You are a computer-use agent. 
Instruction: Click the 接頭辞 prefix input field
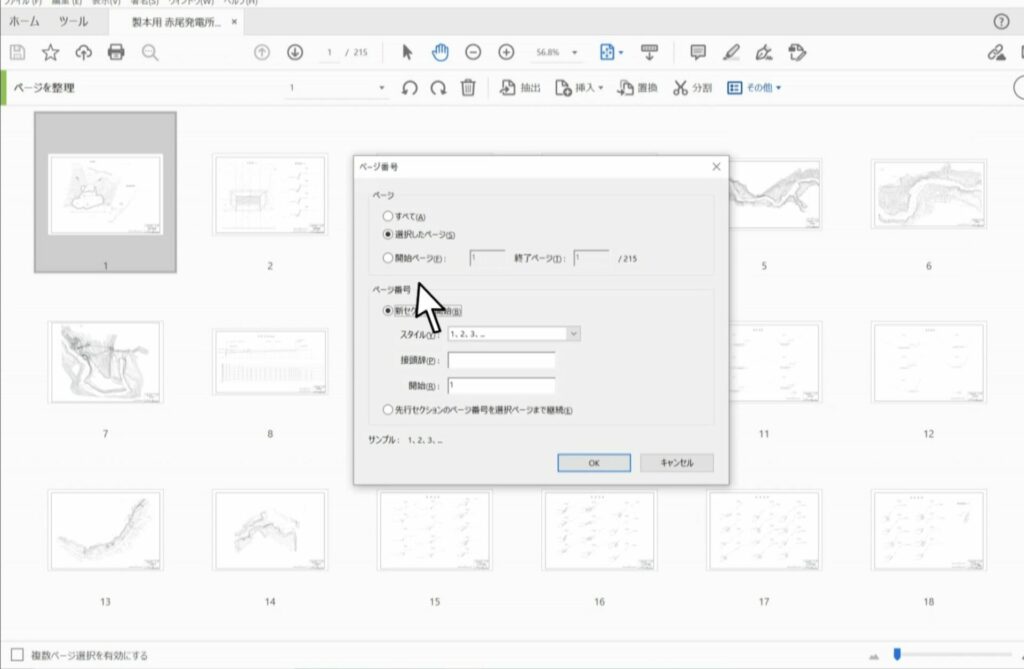tap(502, 360)
